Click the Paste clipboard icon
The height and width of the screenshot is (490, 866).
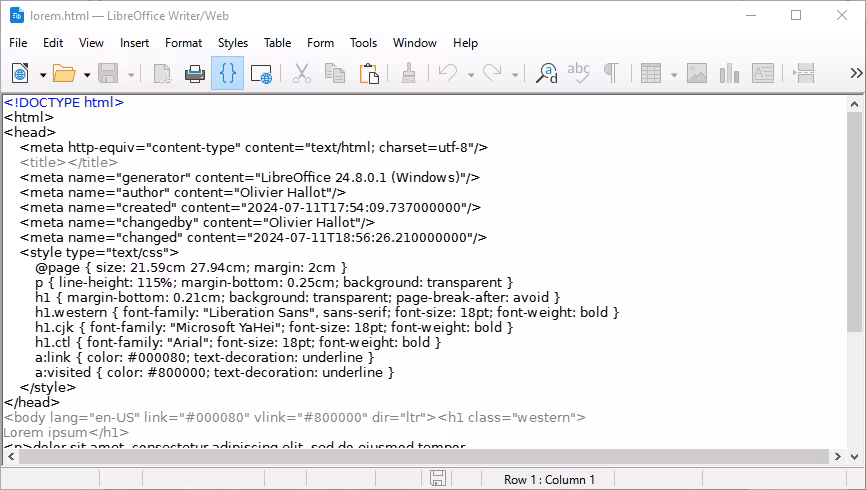369,73
